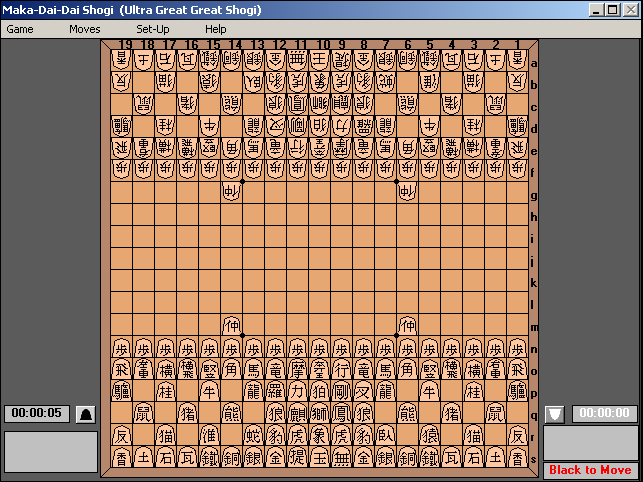Select Black's donkey 驢 on square 1p

coord(518,392)
